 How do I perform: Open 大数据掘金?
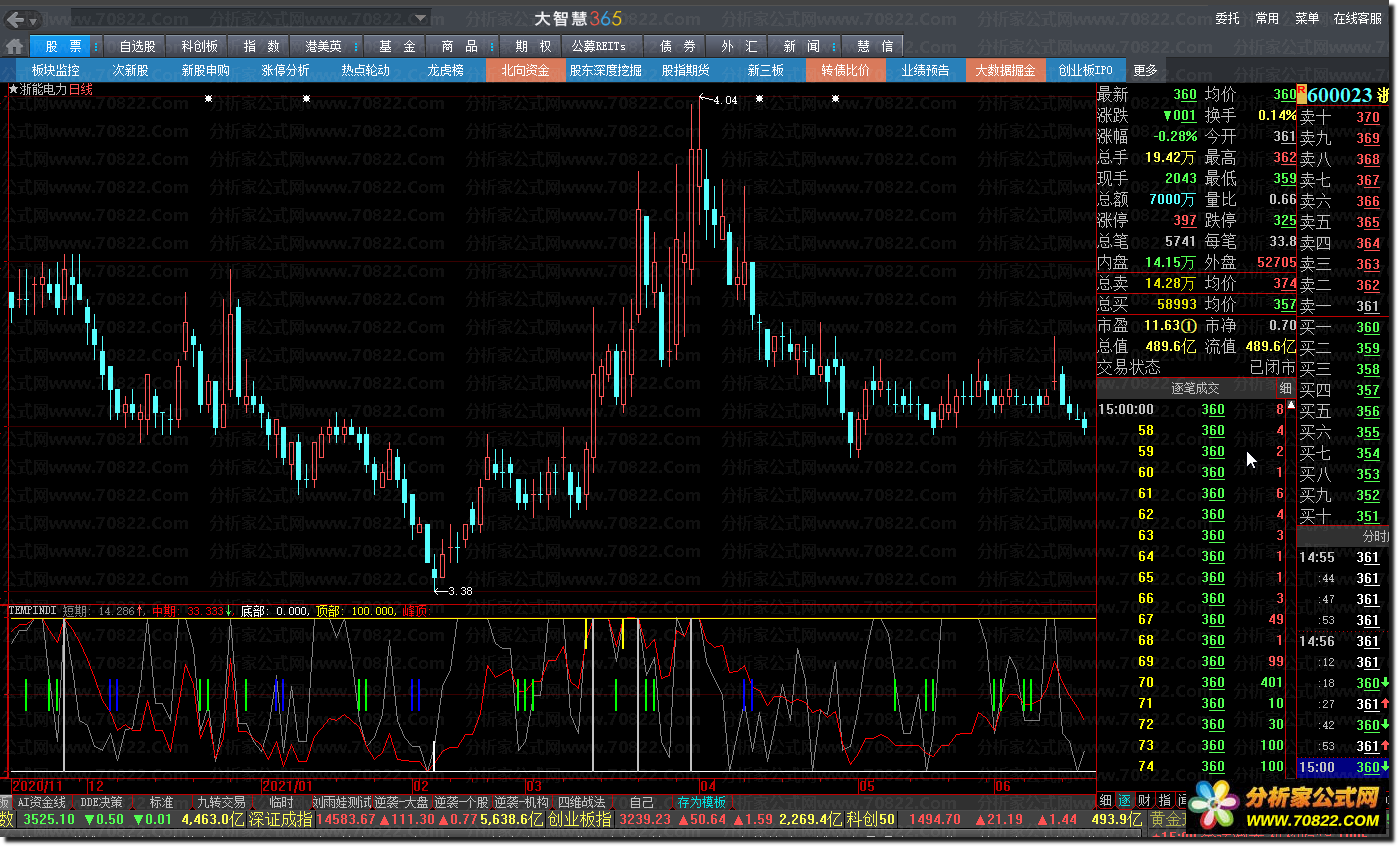pos(1006,70)
